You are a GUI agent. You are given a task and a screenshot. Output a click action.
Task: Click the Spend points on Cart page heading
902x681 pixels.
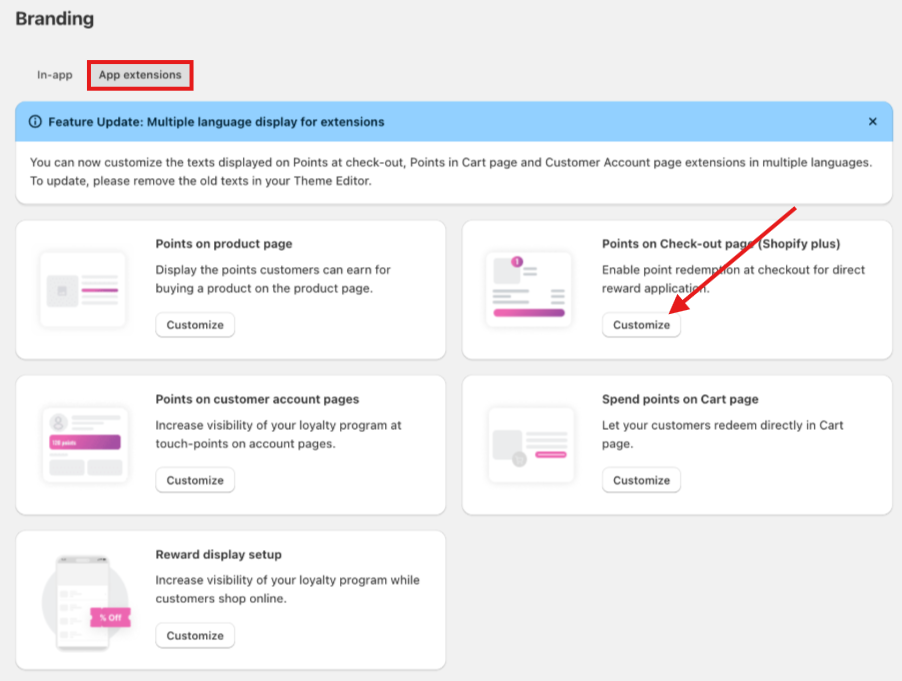(x=680, y=399)
